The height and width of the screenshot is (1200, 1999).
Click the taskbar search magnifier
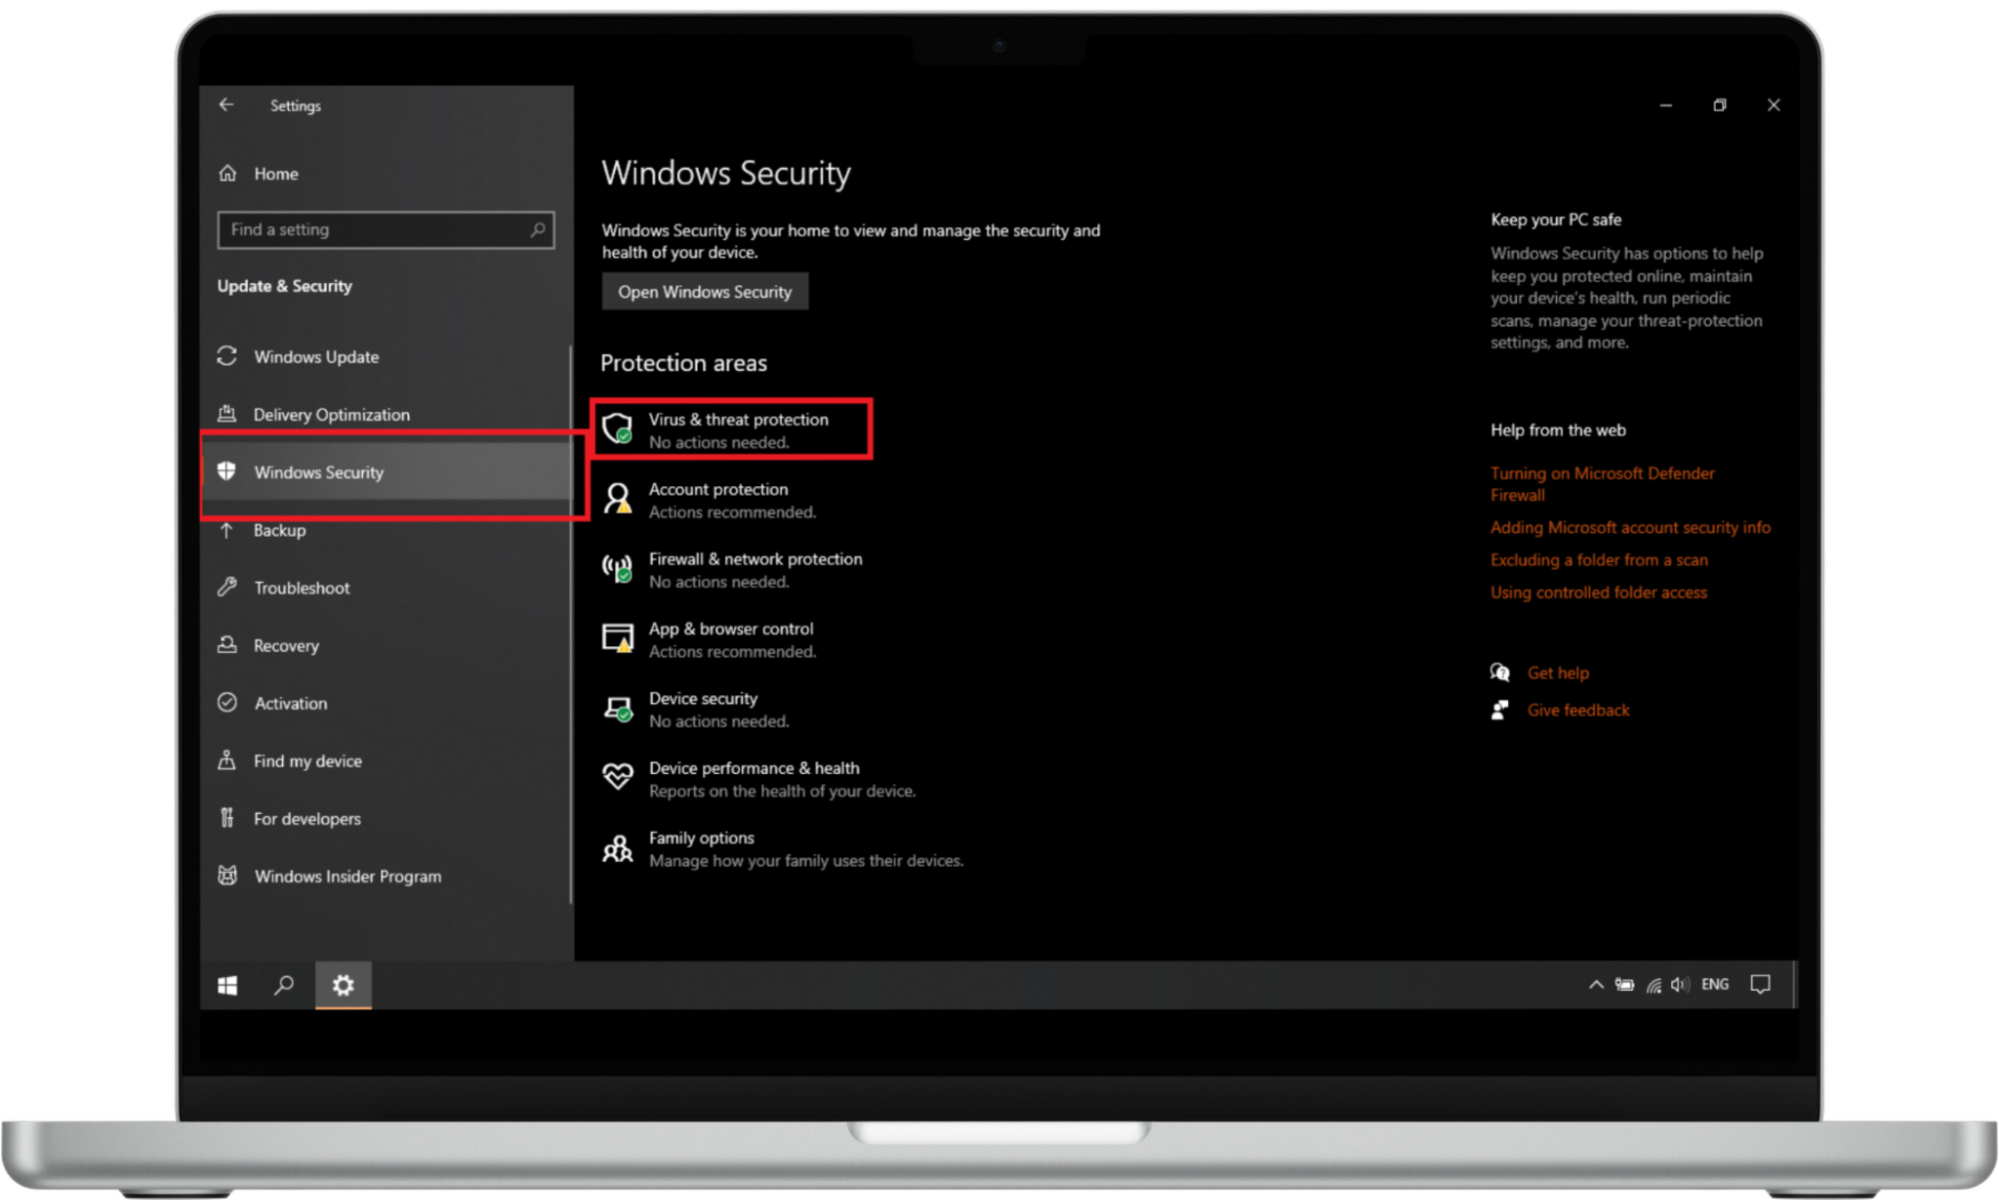pyautogui.click(x=284, y=985)
